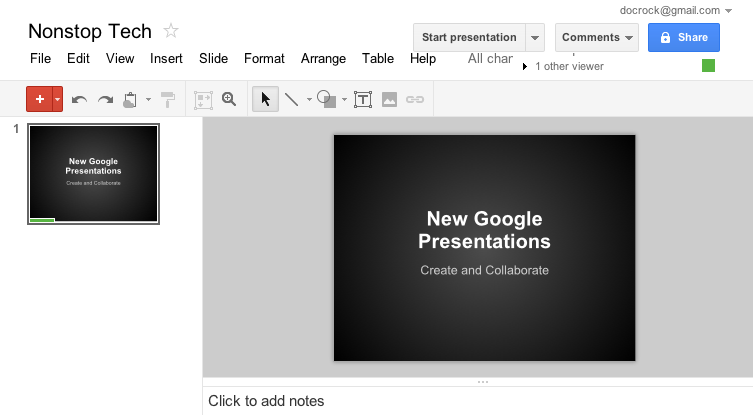Select the paint format roller tool
This screenshot has width=753, height=415.
click(x=168, y=99)
